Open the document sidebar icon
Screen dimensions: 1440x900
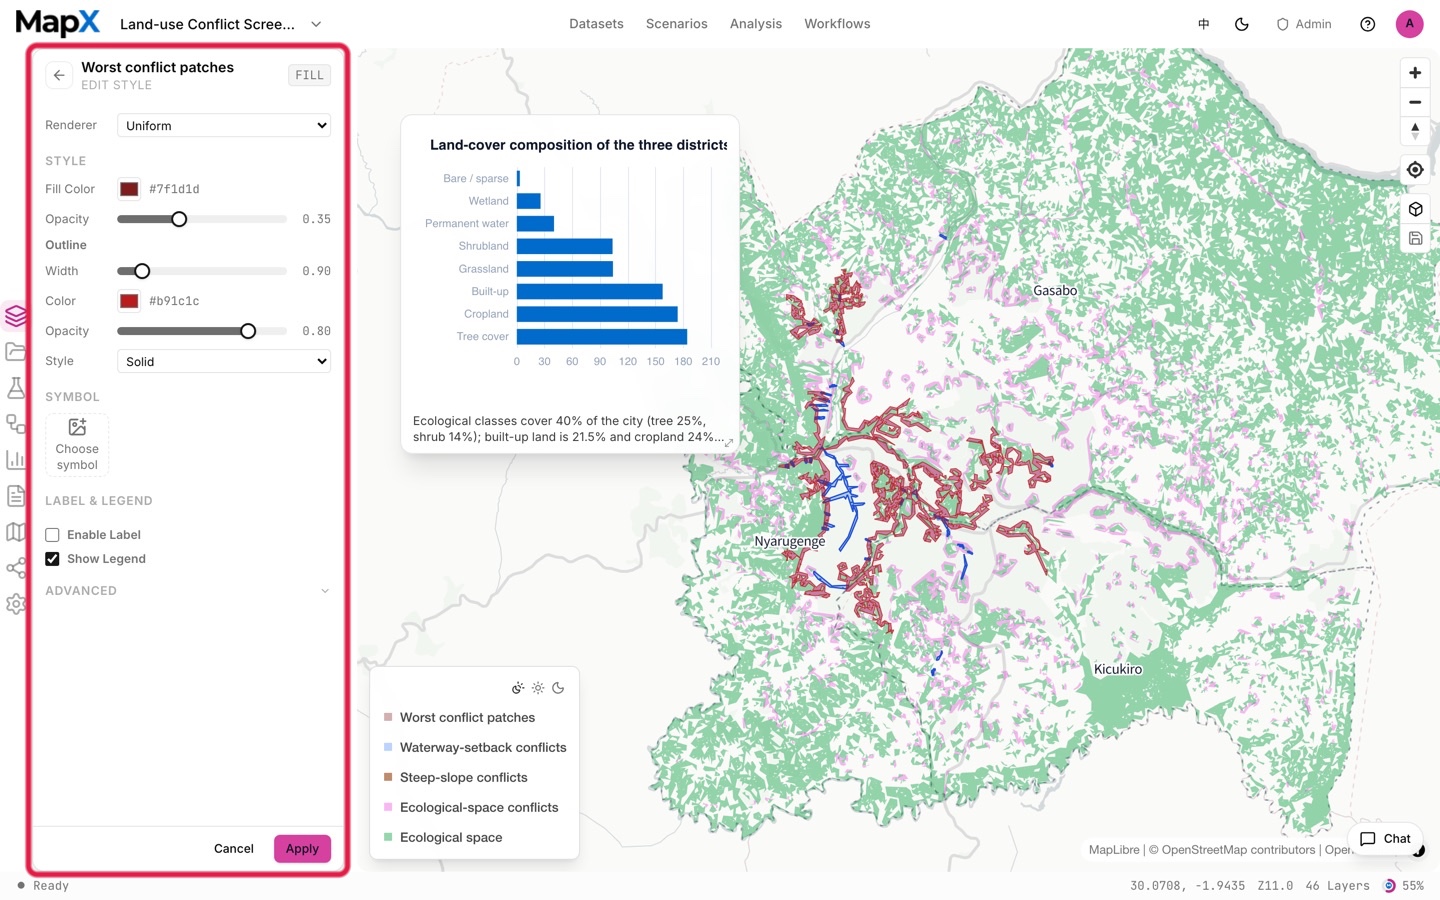pyautogui.click(x=15, y=496)
